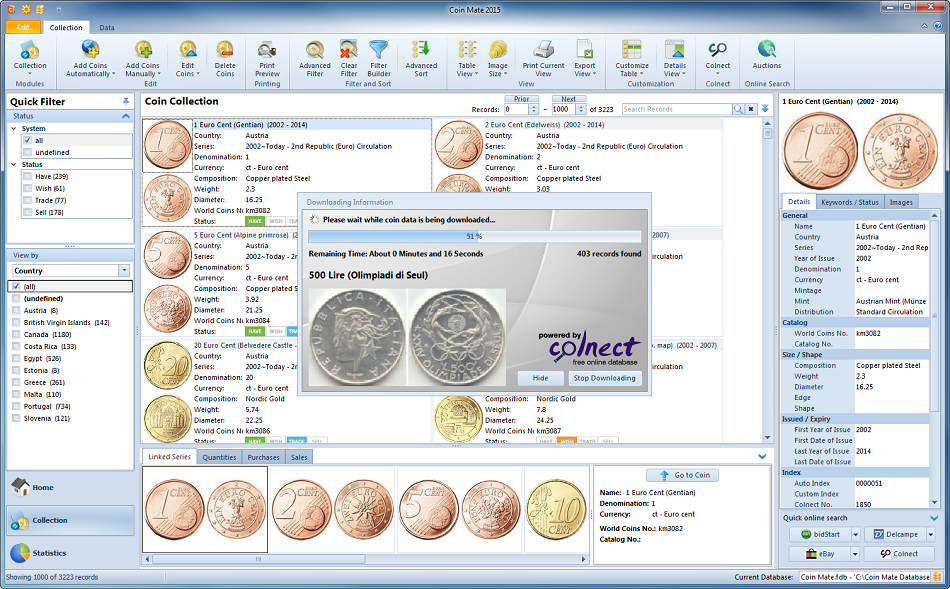Select the 2 Euro Cent linked series thumbnail
Screen dimensions: 950x589
pos(331,508)
